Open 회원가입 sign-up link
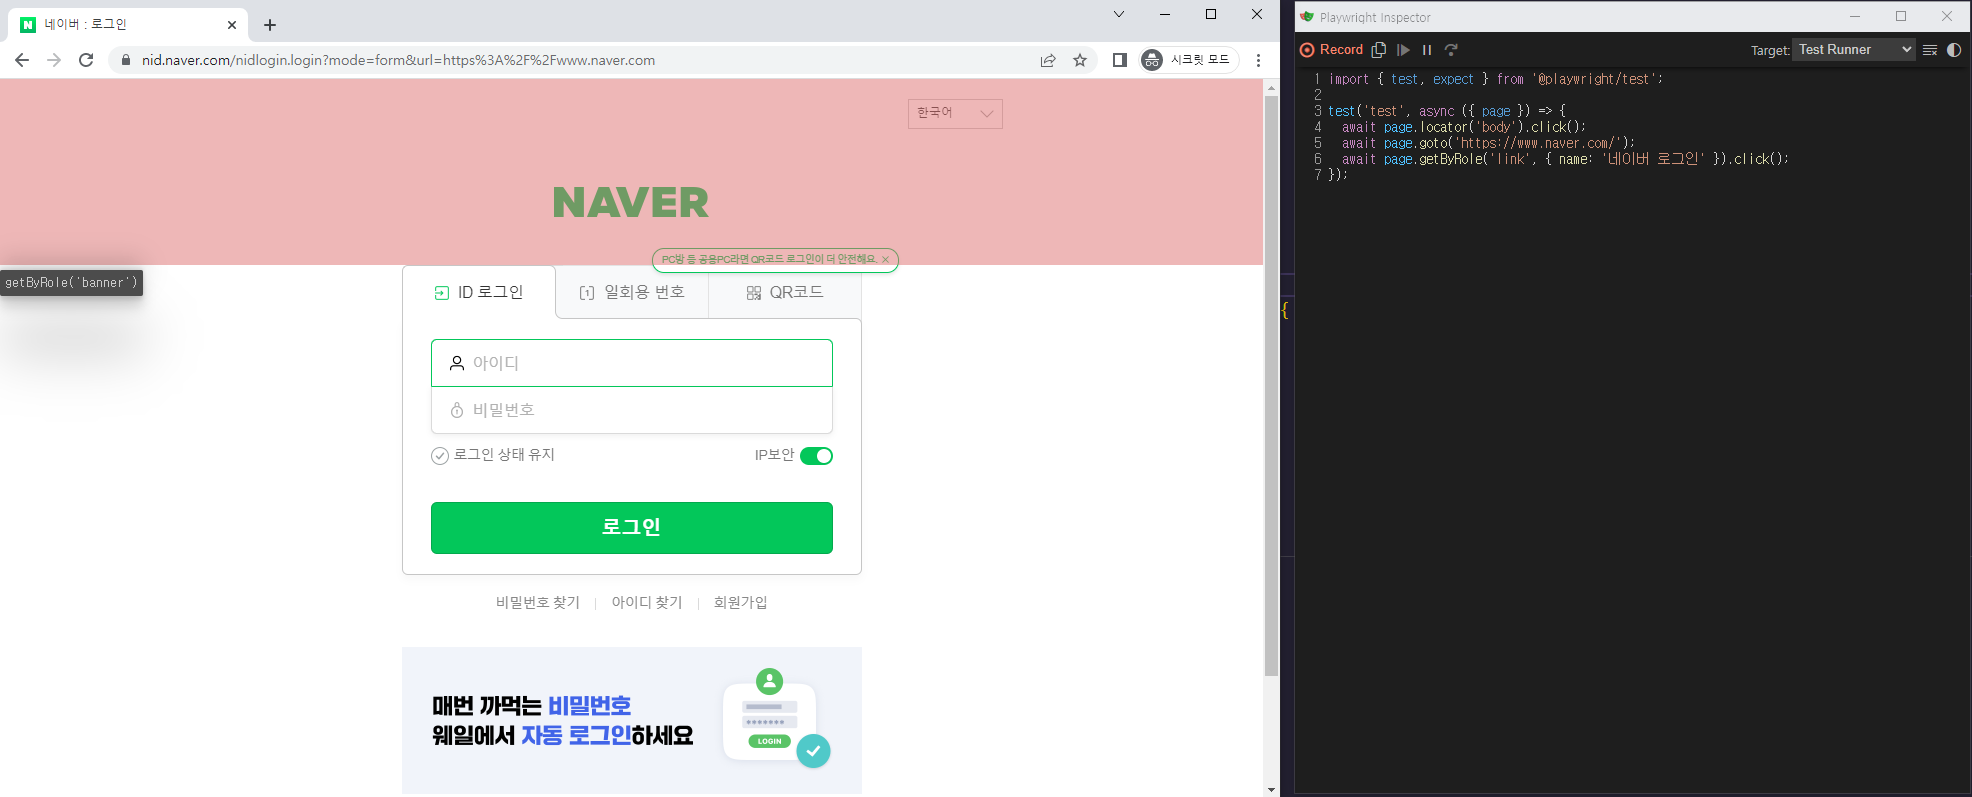The height and width of the screenshot is (797, 1972). pyautogui.click(x=741, y=602)
